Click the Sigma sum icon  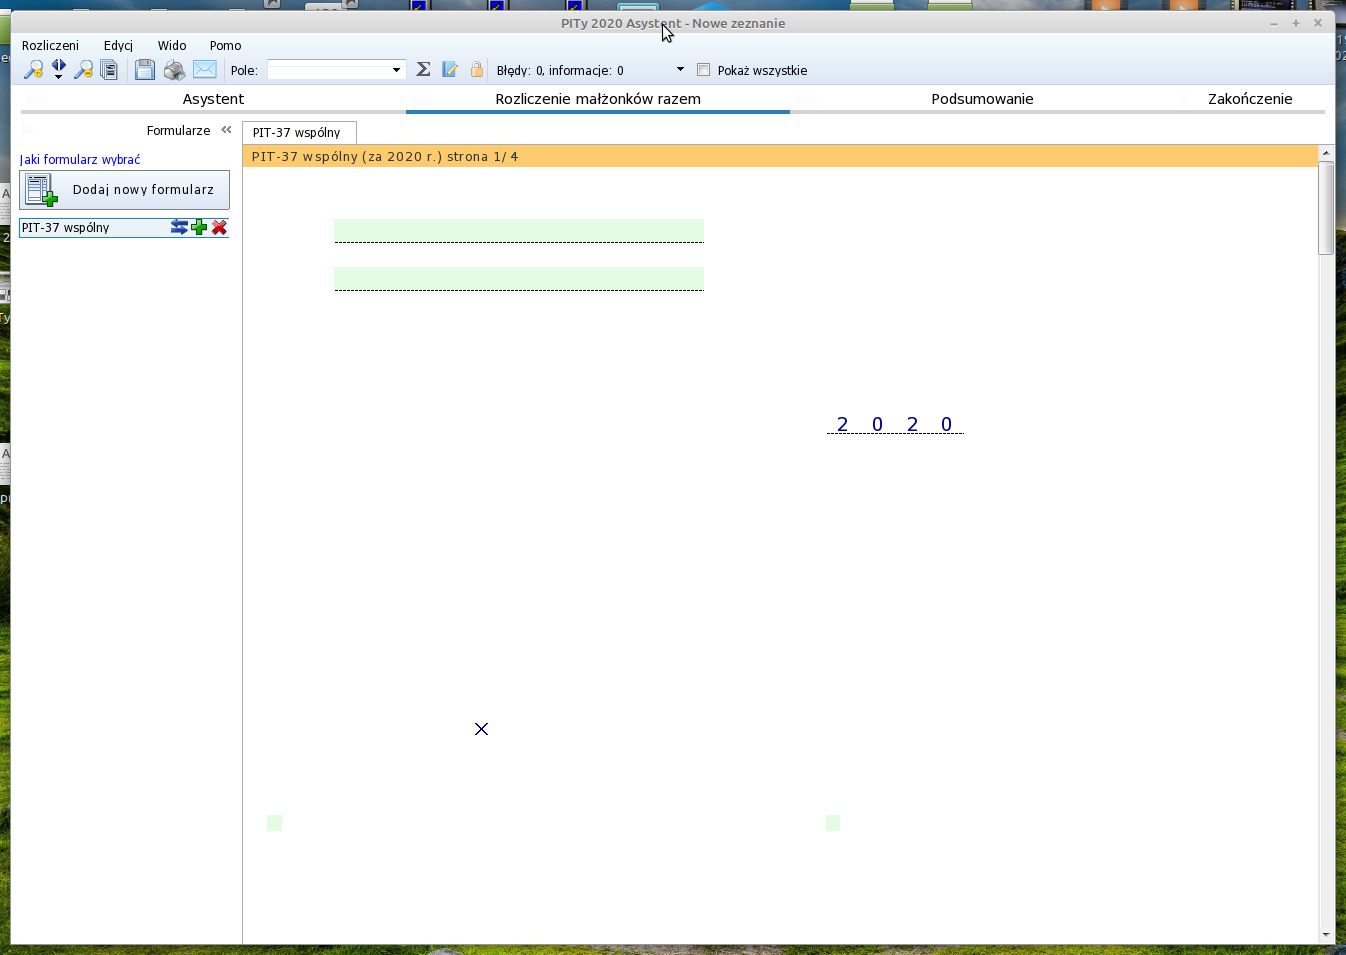pyautogui.click(x=423, y=70)
